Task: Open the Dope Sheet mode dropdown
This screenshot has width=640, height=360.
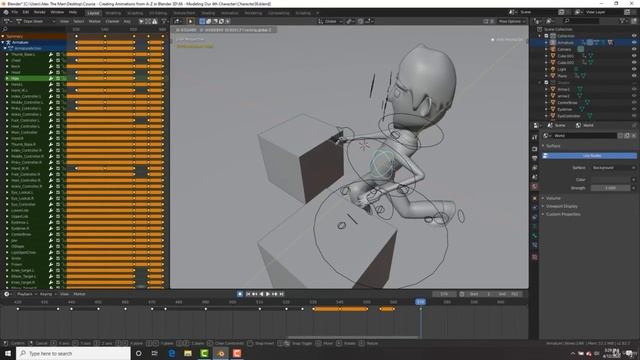Action: (36, 21)
